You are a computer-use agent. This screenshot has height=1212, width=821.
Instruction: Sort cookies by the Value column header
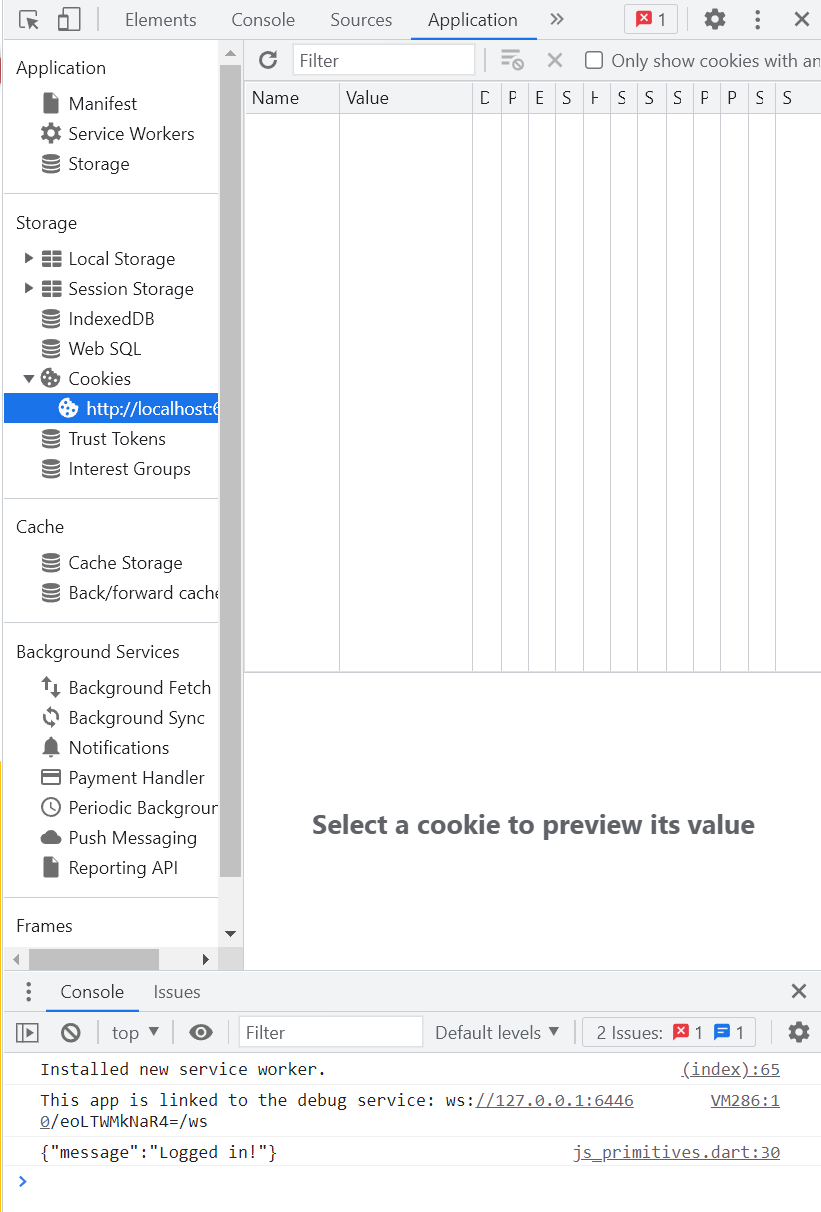click(406, 98)
